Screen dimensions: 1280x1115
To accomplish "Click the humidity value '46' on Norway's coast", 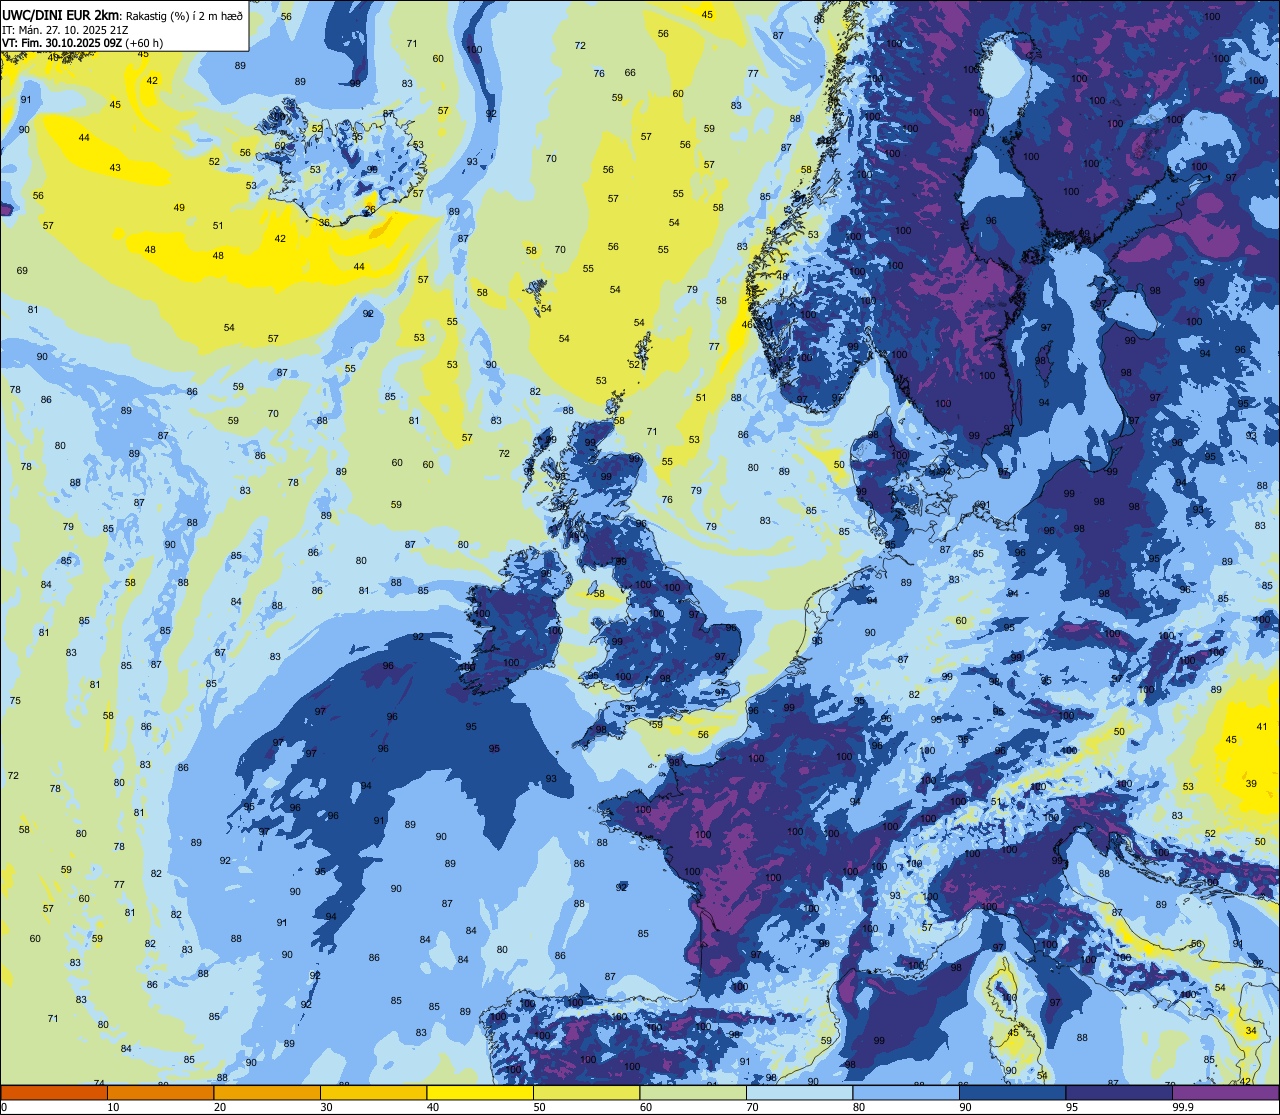I will pyautogui.click(x=746, y=324).
